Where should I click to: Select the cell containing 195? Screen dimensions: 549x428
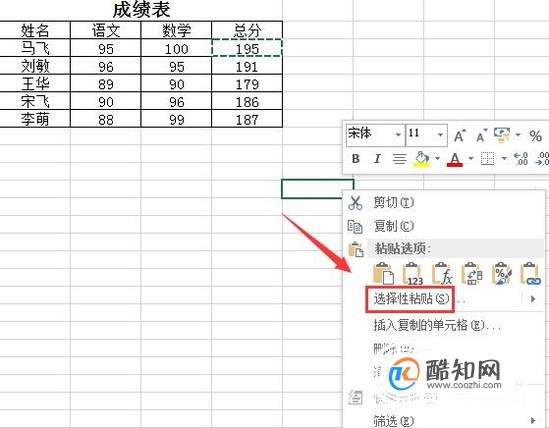point(247,48)
